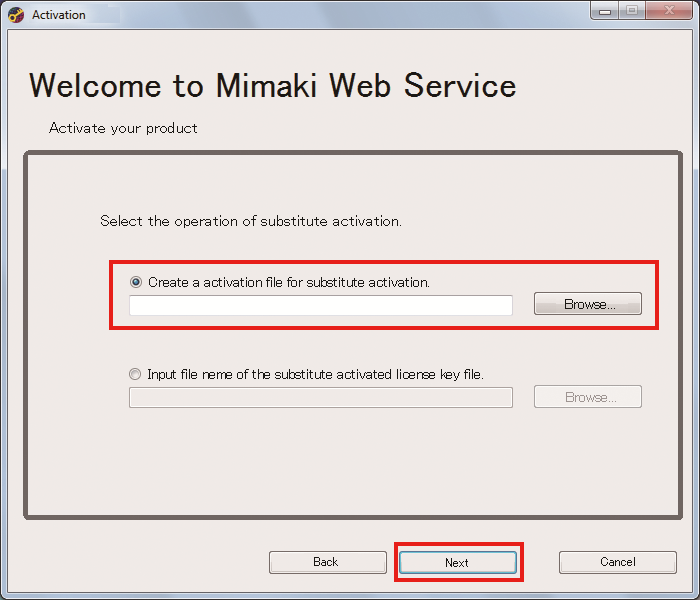Click the 'Welcome to Mimaki Web Service' heading
700x600 pixels.
click(x=272, y=85)
